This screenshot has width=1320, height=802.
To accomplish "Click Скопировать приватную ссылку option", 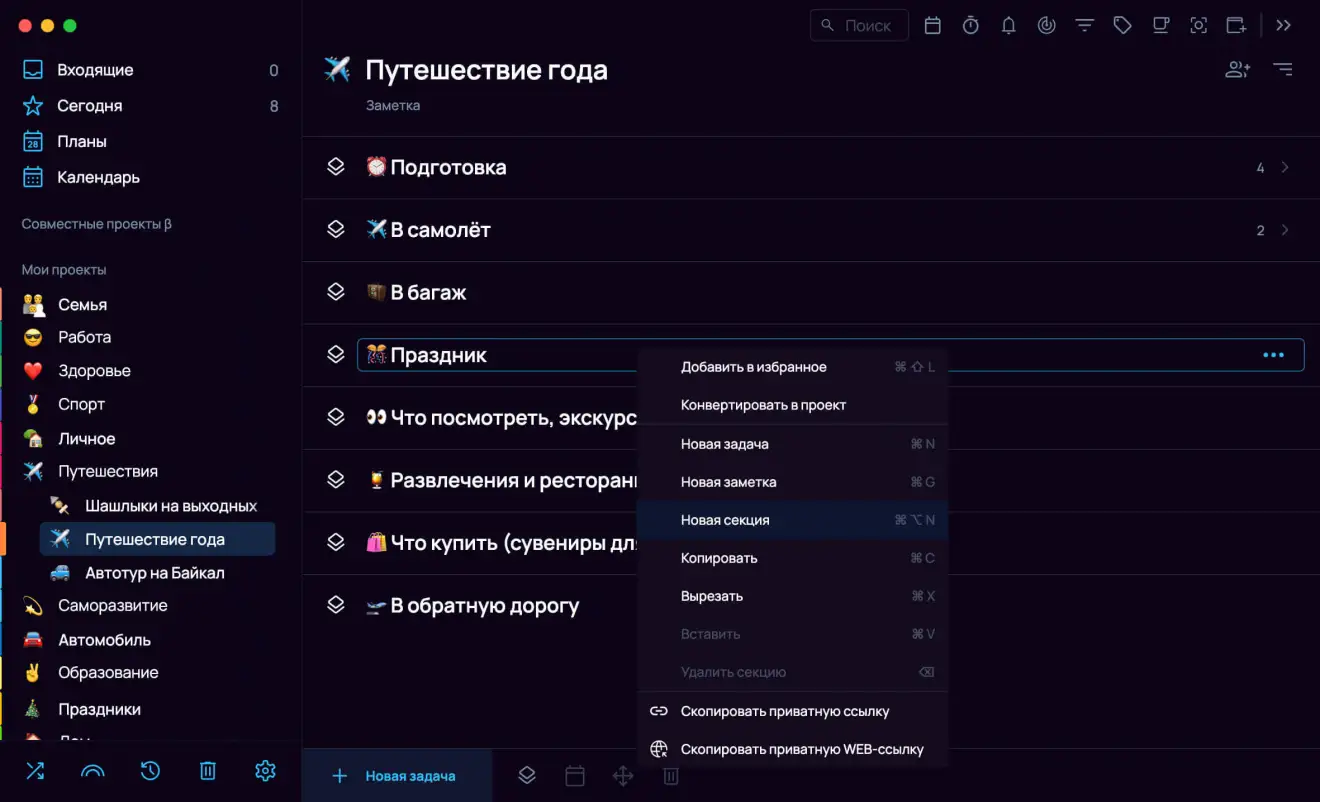I will click(784, 711).
